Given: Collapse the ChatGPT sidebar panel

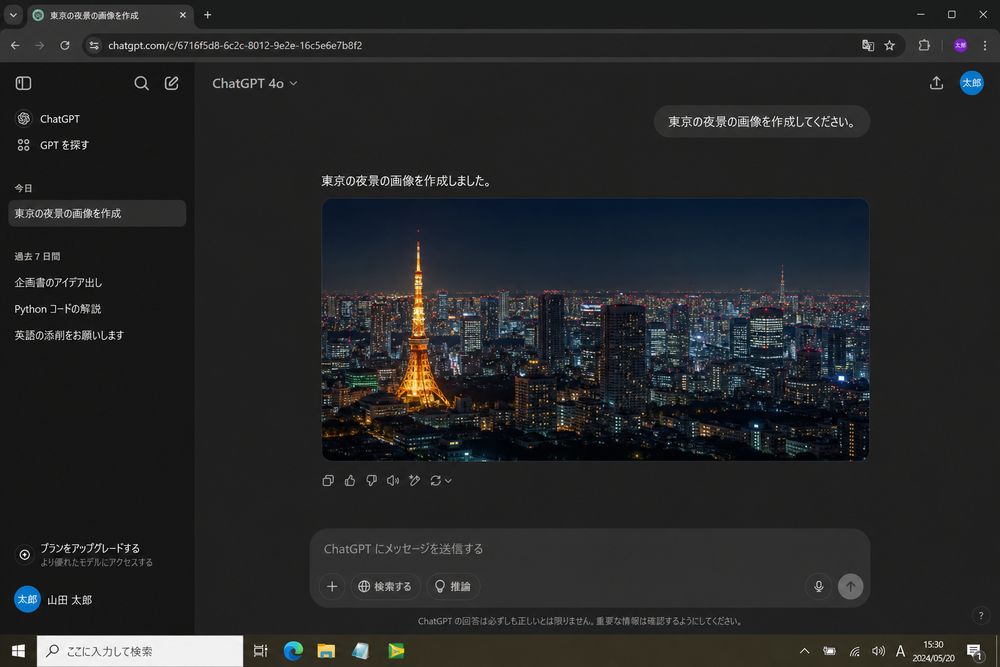Looking at the screenshot, I should pos(24,83).
